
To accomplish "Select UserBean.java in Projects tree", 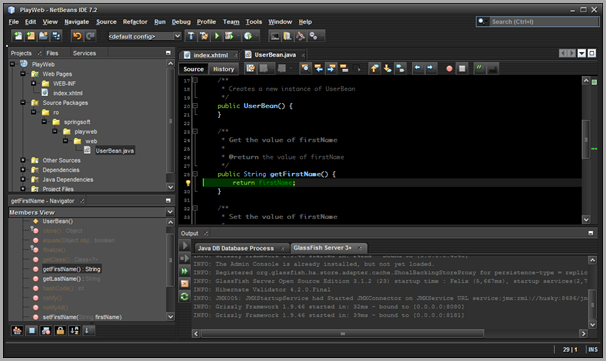I will pyautogui.click(x=114, y=150).
